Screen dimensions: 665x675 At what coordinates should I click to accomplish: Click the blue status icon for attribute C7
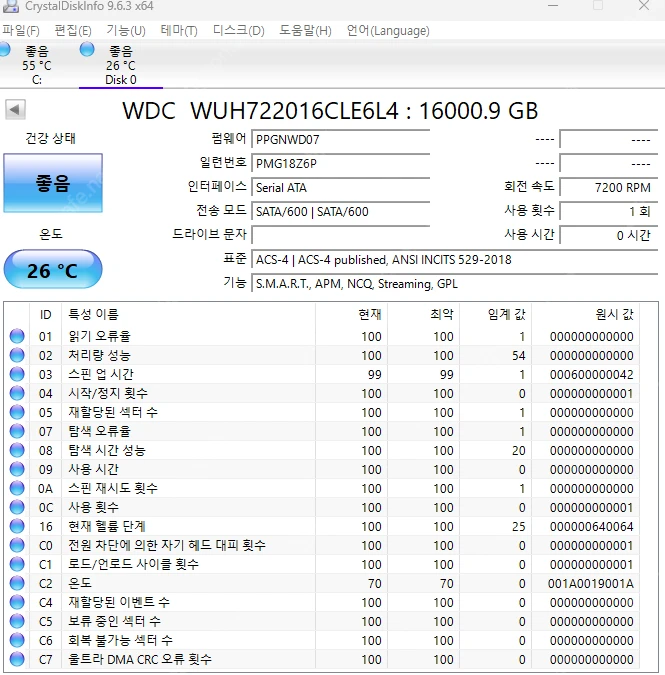click(x=17, y=659)
